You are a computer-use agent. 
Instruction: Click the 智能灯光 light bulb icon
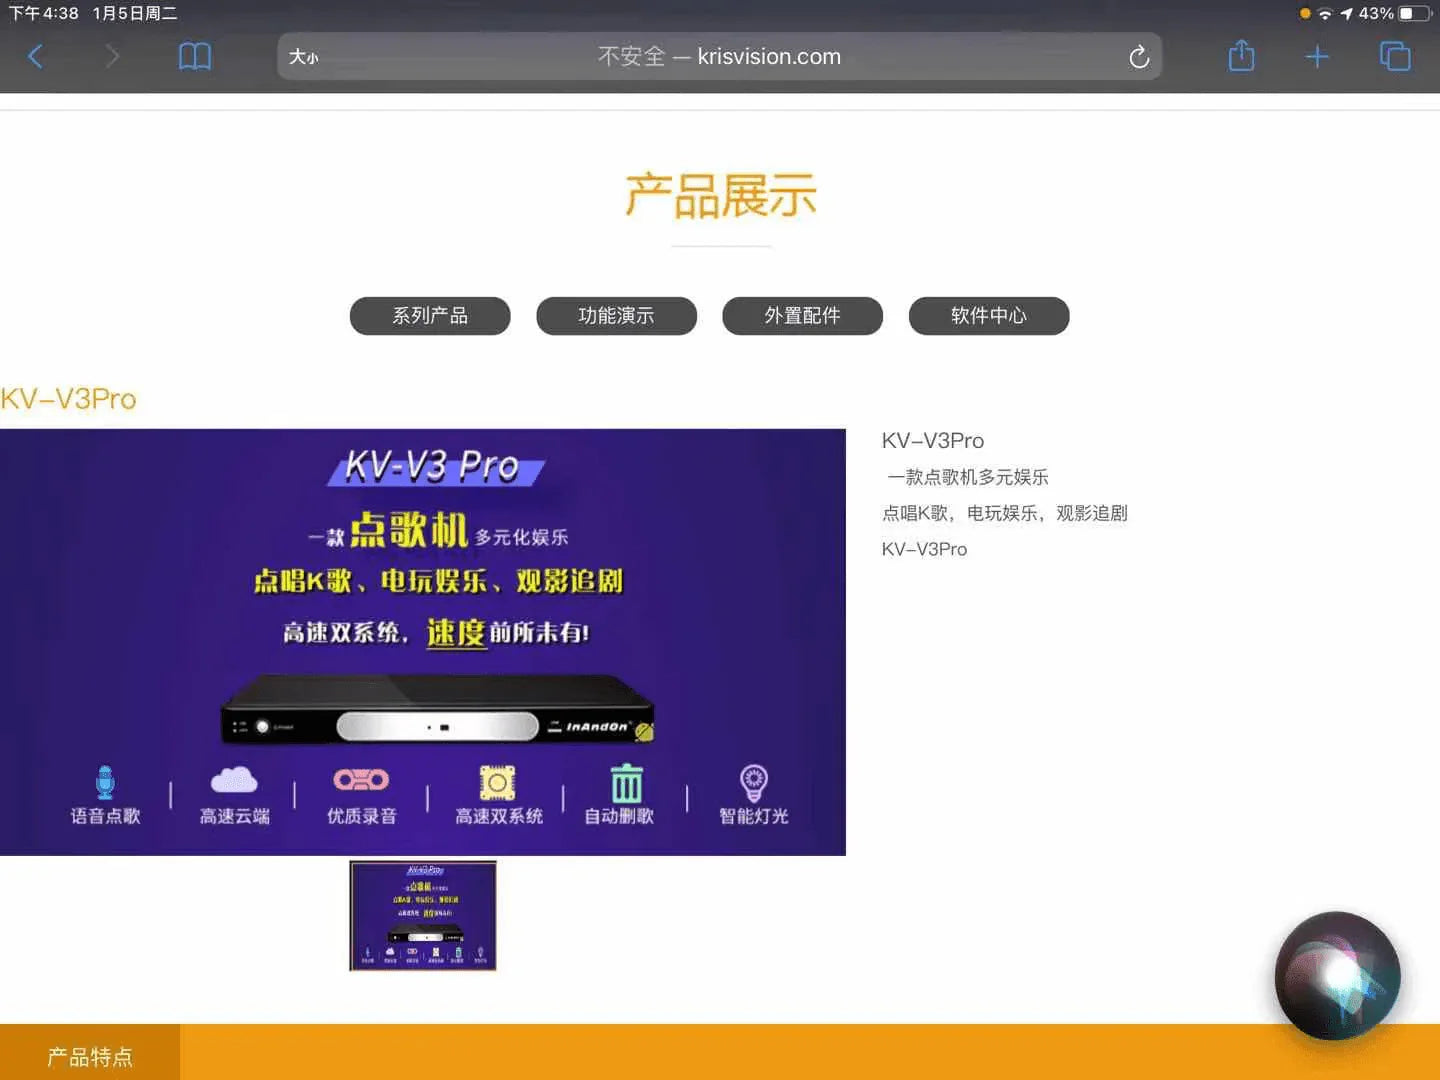pos(752,783)
